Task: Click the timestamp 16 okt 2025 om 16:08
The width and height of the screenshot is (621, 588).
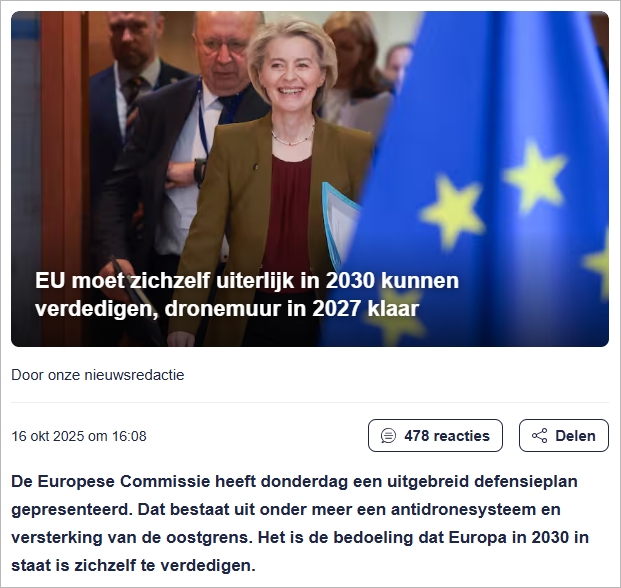Action: coord(79,436)
